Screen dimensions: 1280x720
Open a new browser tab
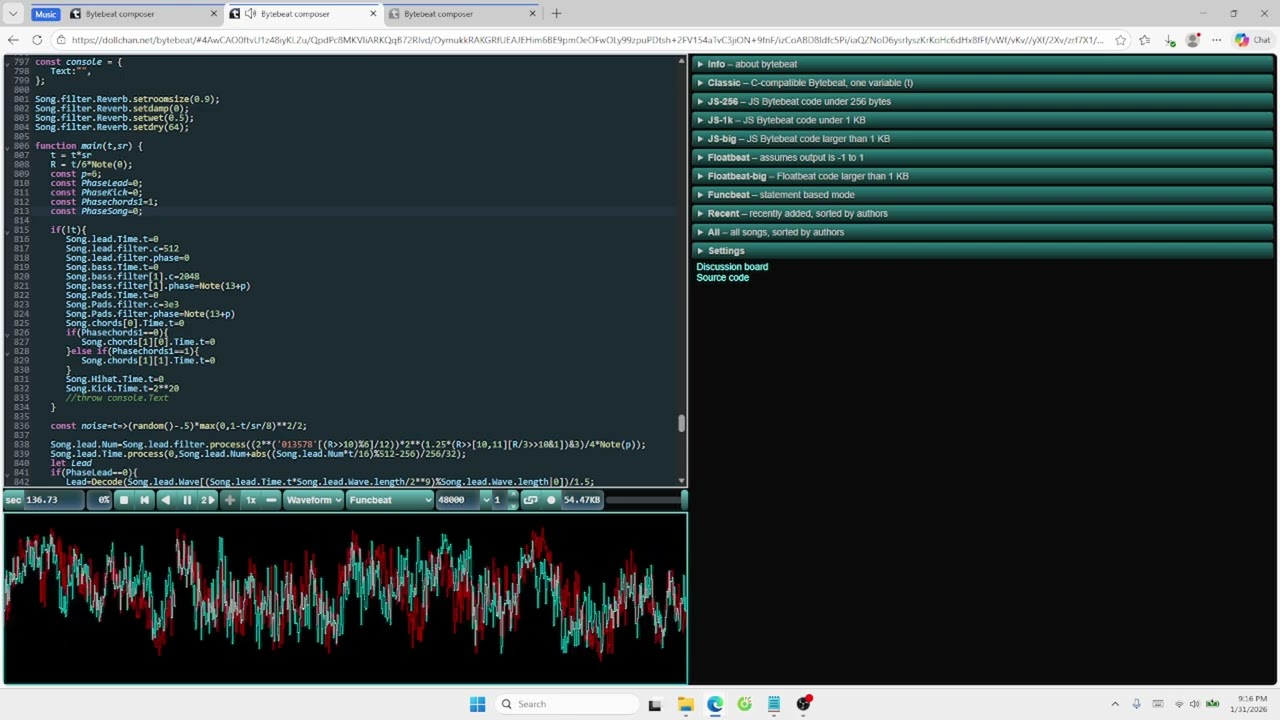click(556, 14)
